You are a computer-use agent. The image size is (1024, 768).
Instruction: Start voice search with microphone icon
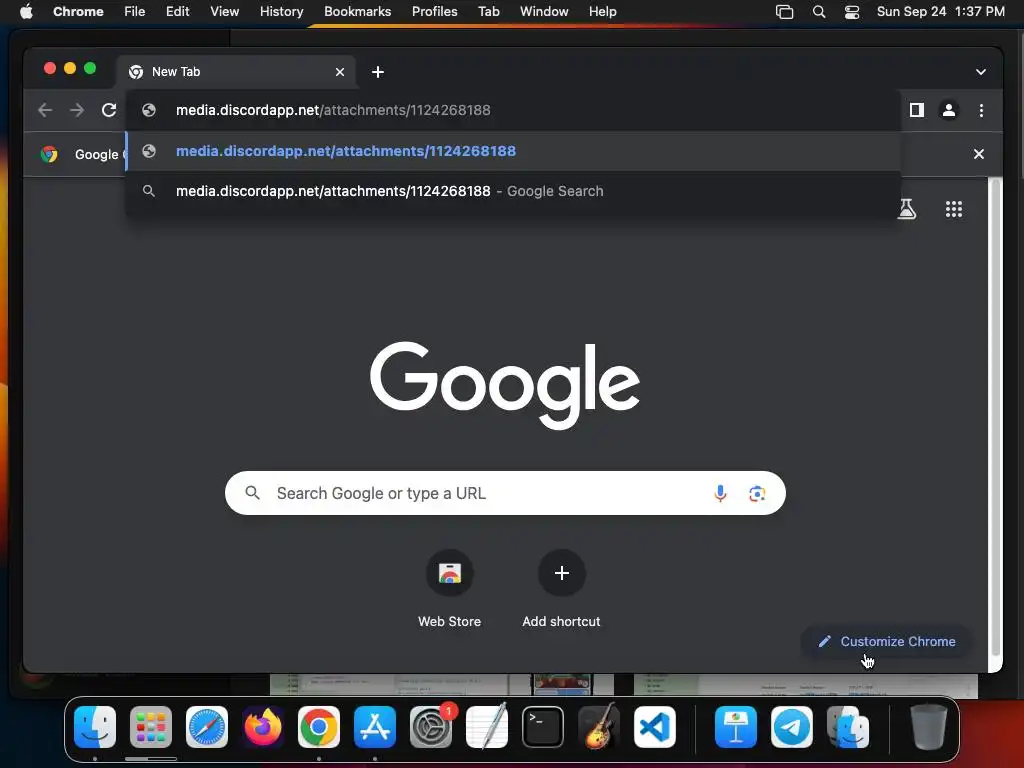(x=720, y=493)
